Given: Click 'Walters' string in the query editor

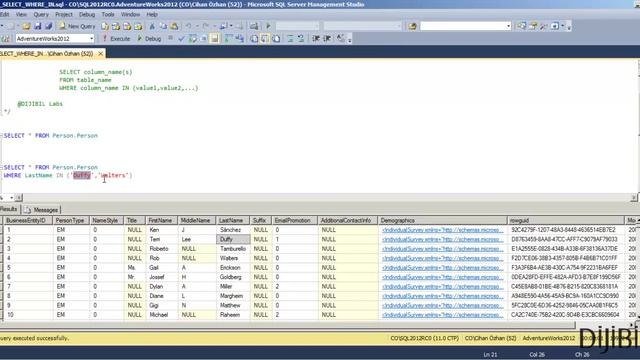Looking at the screenshot, I should (113, 176).
